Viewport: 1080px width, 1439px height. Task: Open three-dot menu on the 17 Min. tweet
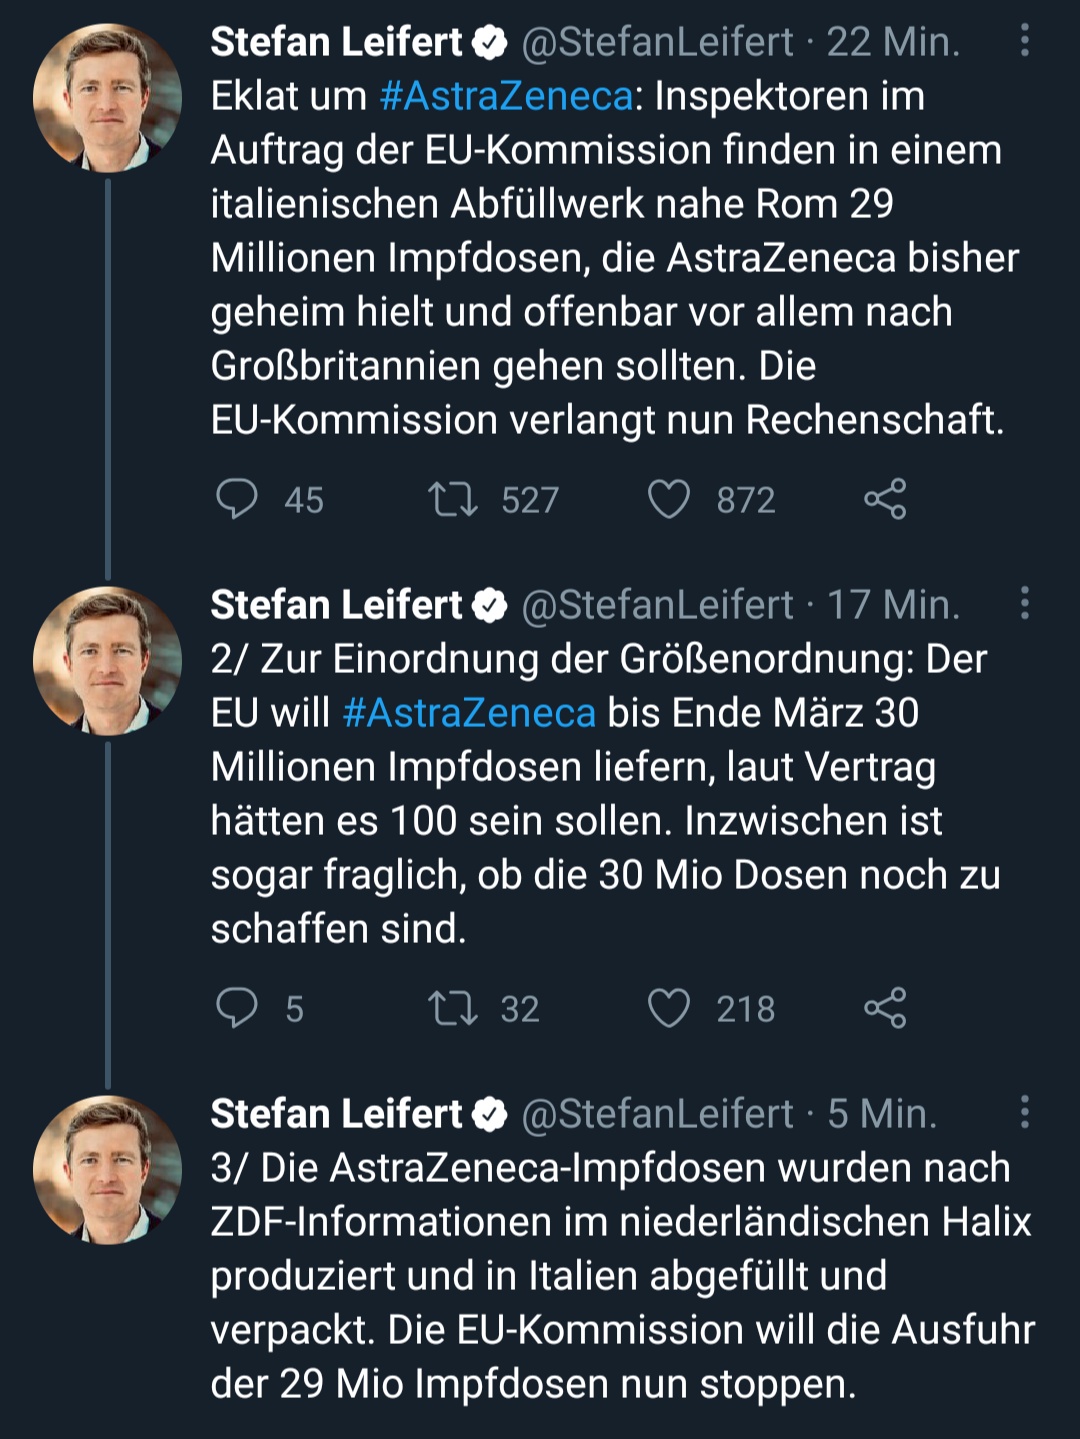[1024, 604]
